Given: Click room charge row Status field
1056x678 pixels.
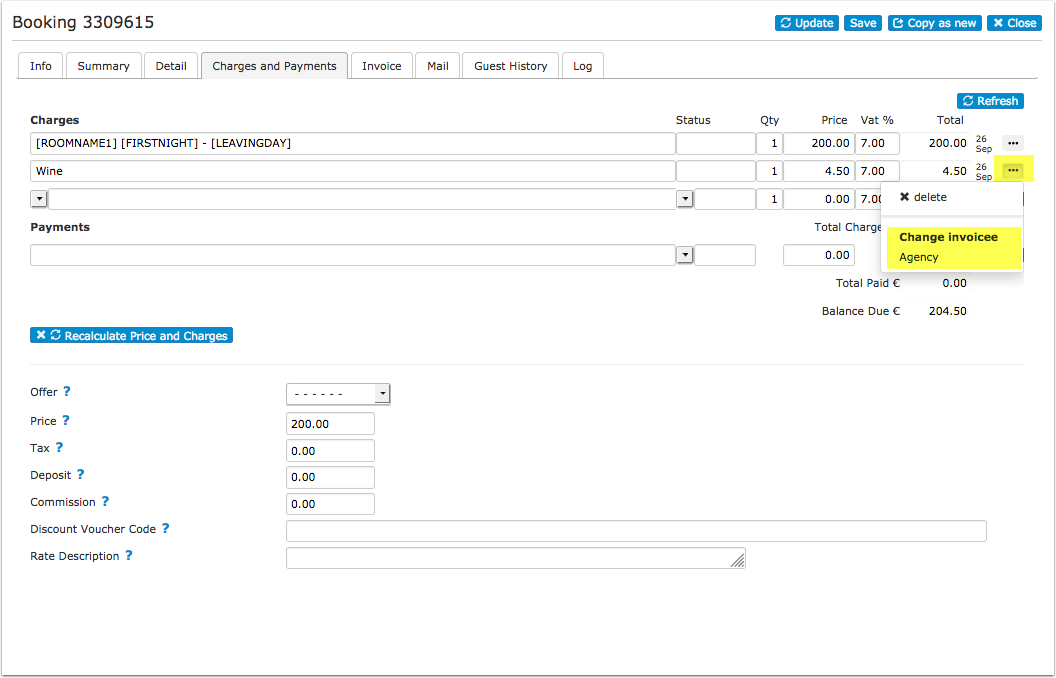Looking at the screenshot, I should 716,143.
